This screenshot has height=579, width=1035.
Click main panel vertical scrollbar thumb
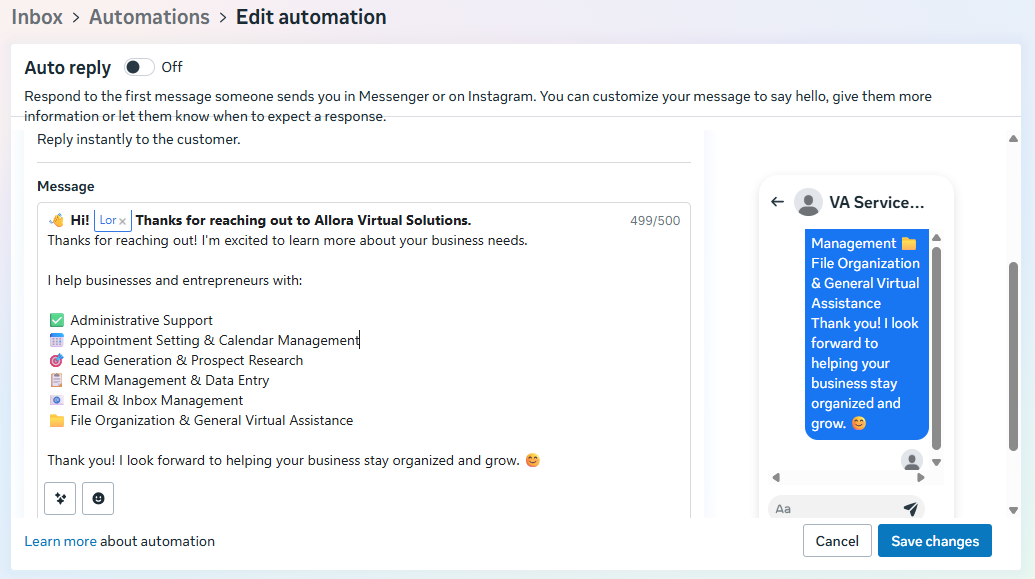(x=1013, y=357)
